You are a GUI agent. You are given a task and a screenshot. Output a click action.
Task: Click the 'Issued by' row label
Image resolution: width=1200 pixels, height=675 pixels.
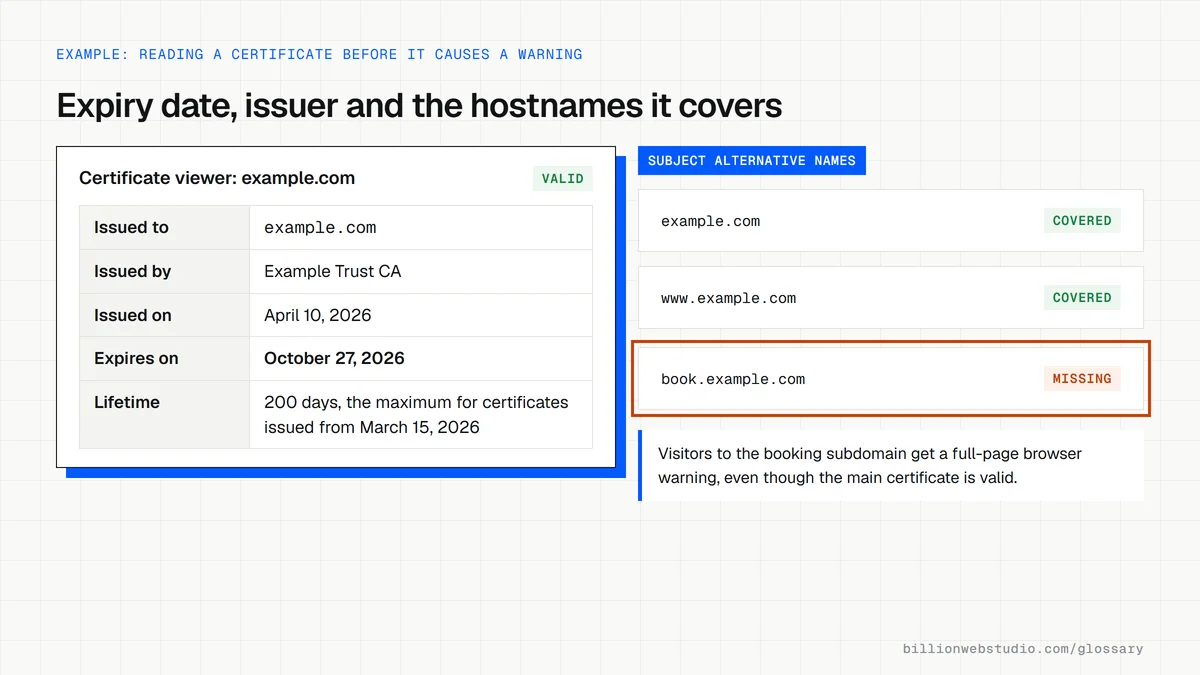(132, 271)
